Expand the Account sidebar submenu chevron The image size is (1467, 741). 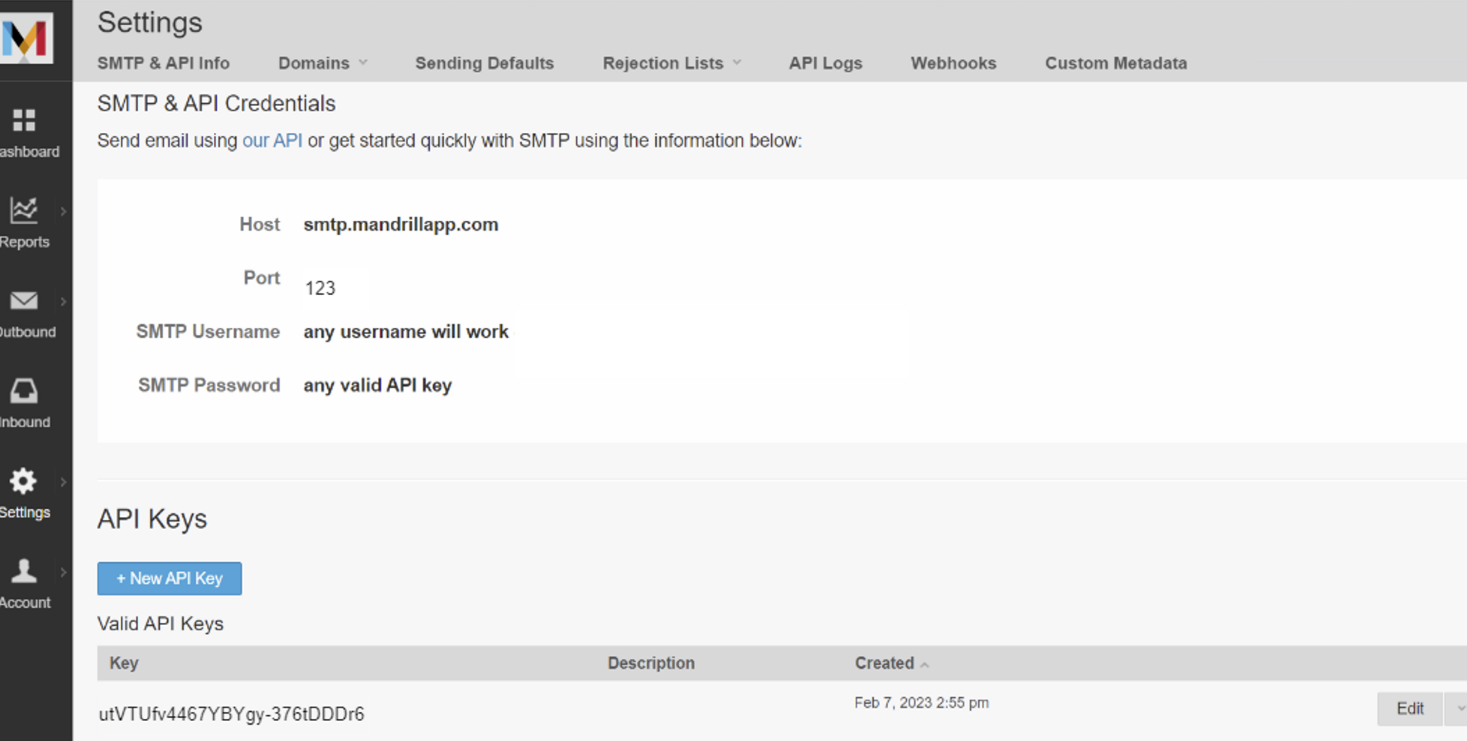coord(62,573)
